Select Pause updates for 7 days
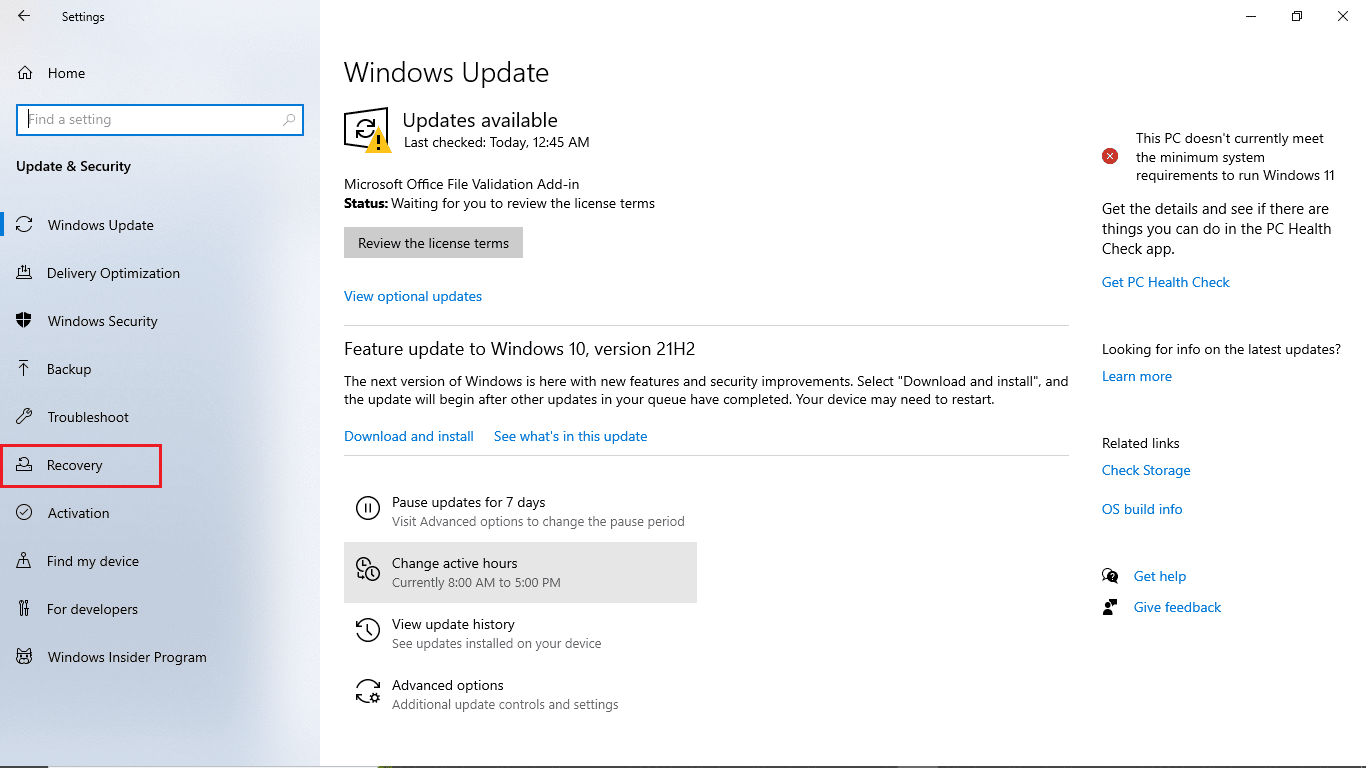The width and height of the screenshot is (1366, 768). (520, 511)
